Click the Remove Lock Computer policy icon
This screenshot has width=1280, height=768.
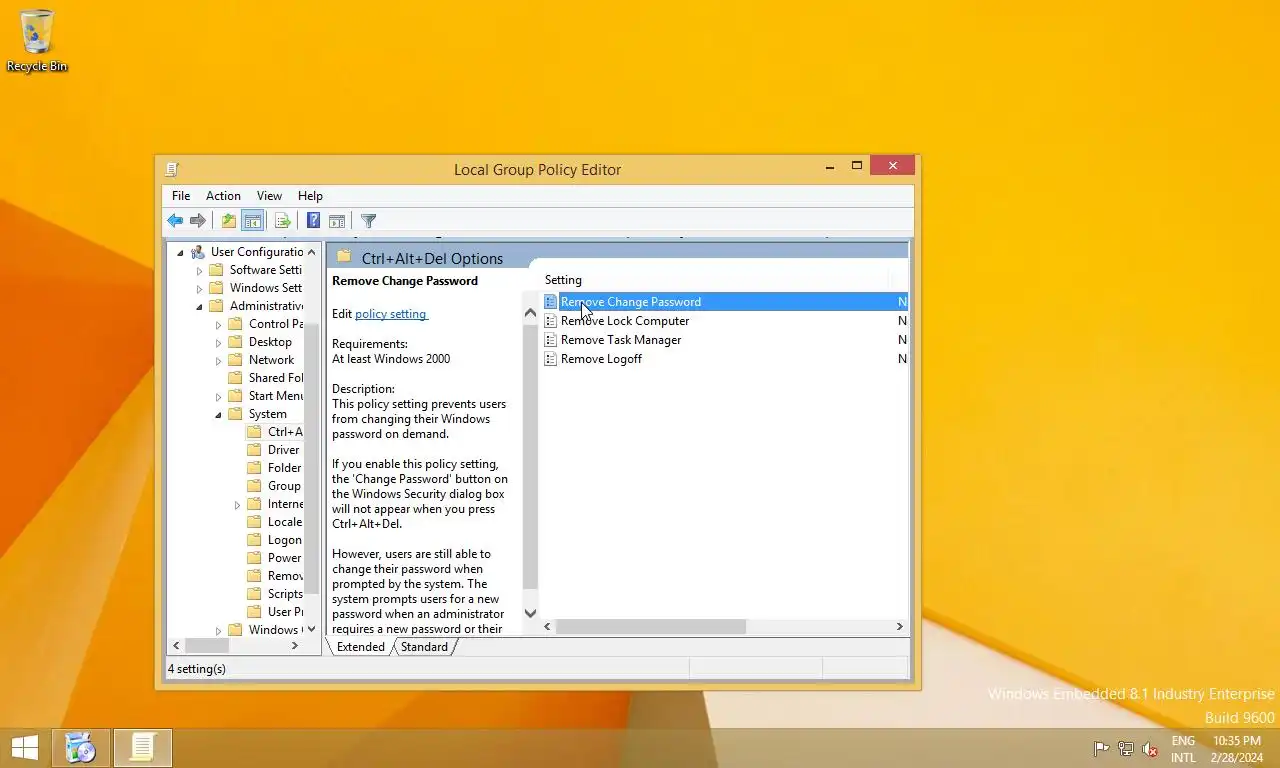tap(550, 321)
